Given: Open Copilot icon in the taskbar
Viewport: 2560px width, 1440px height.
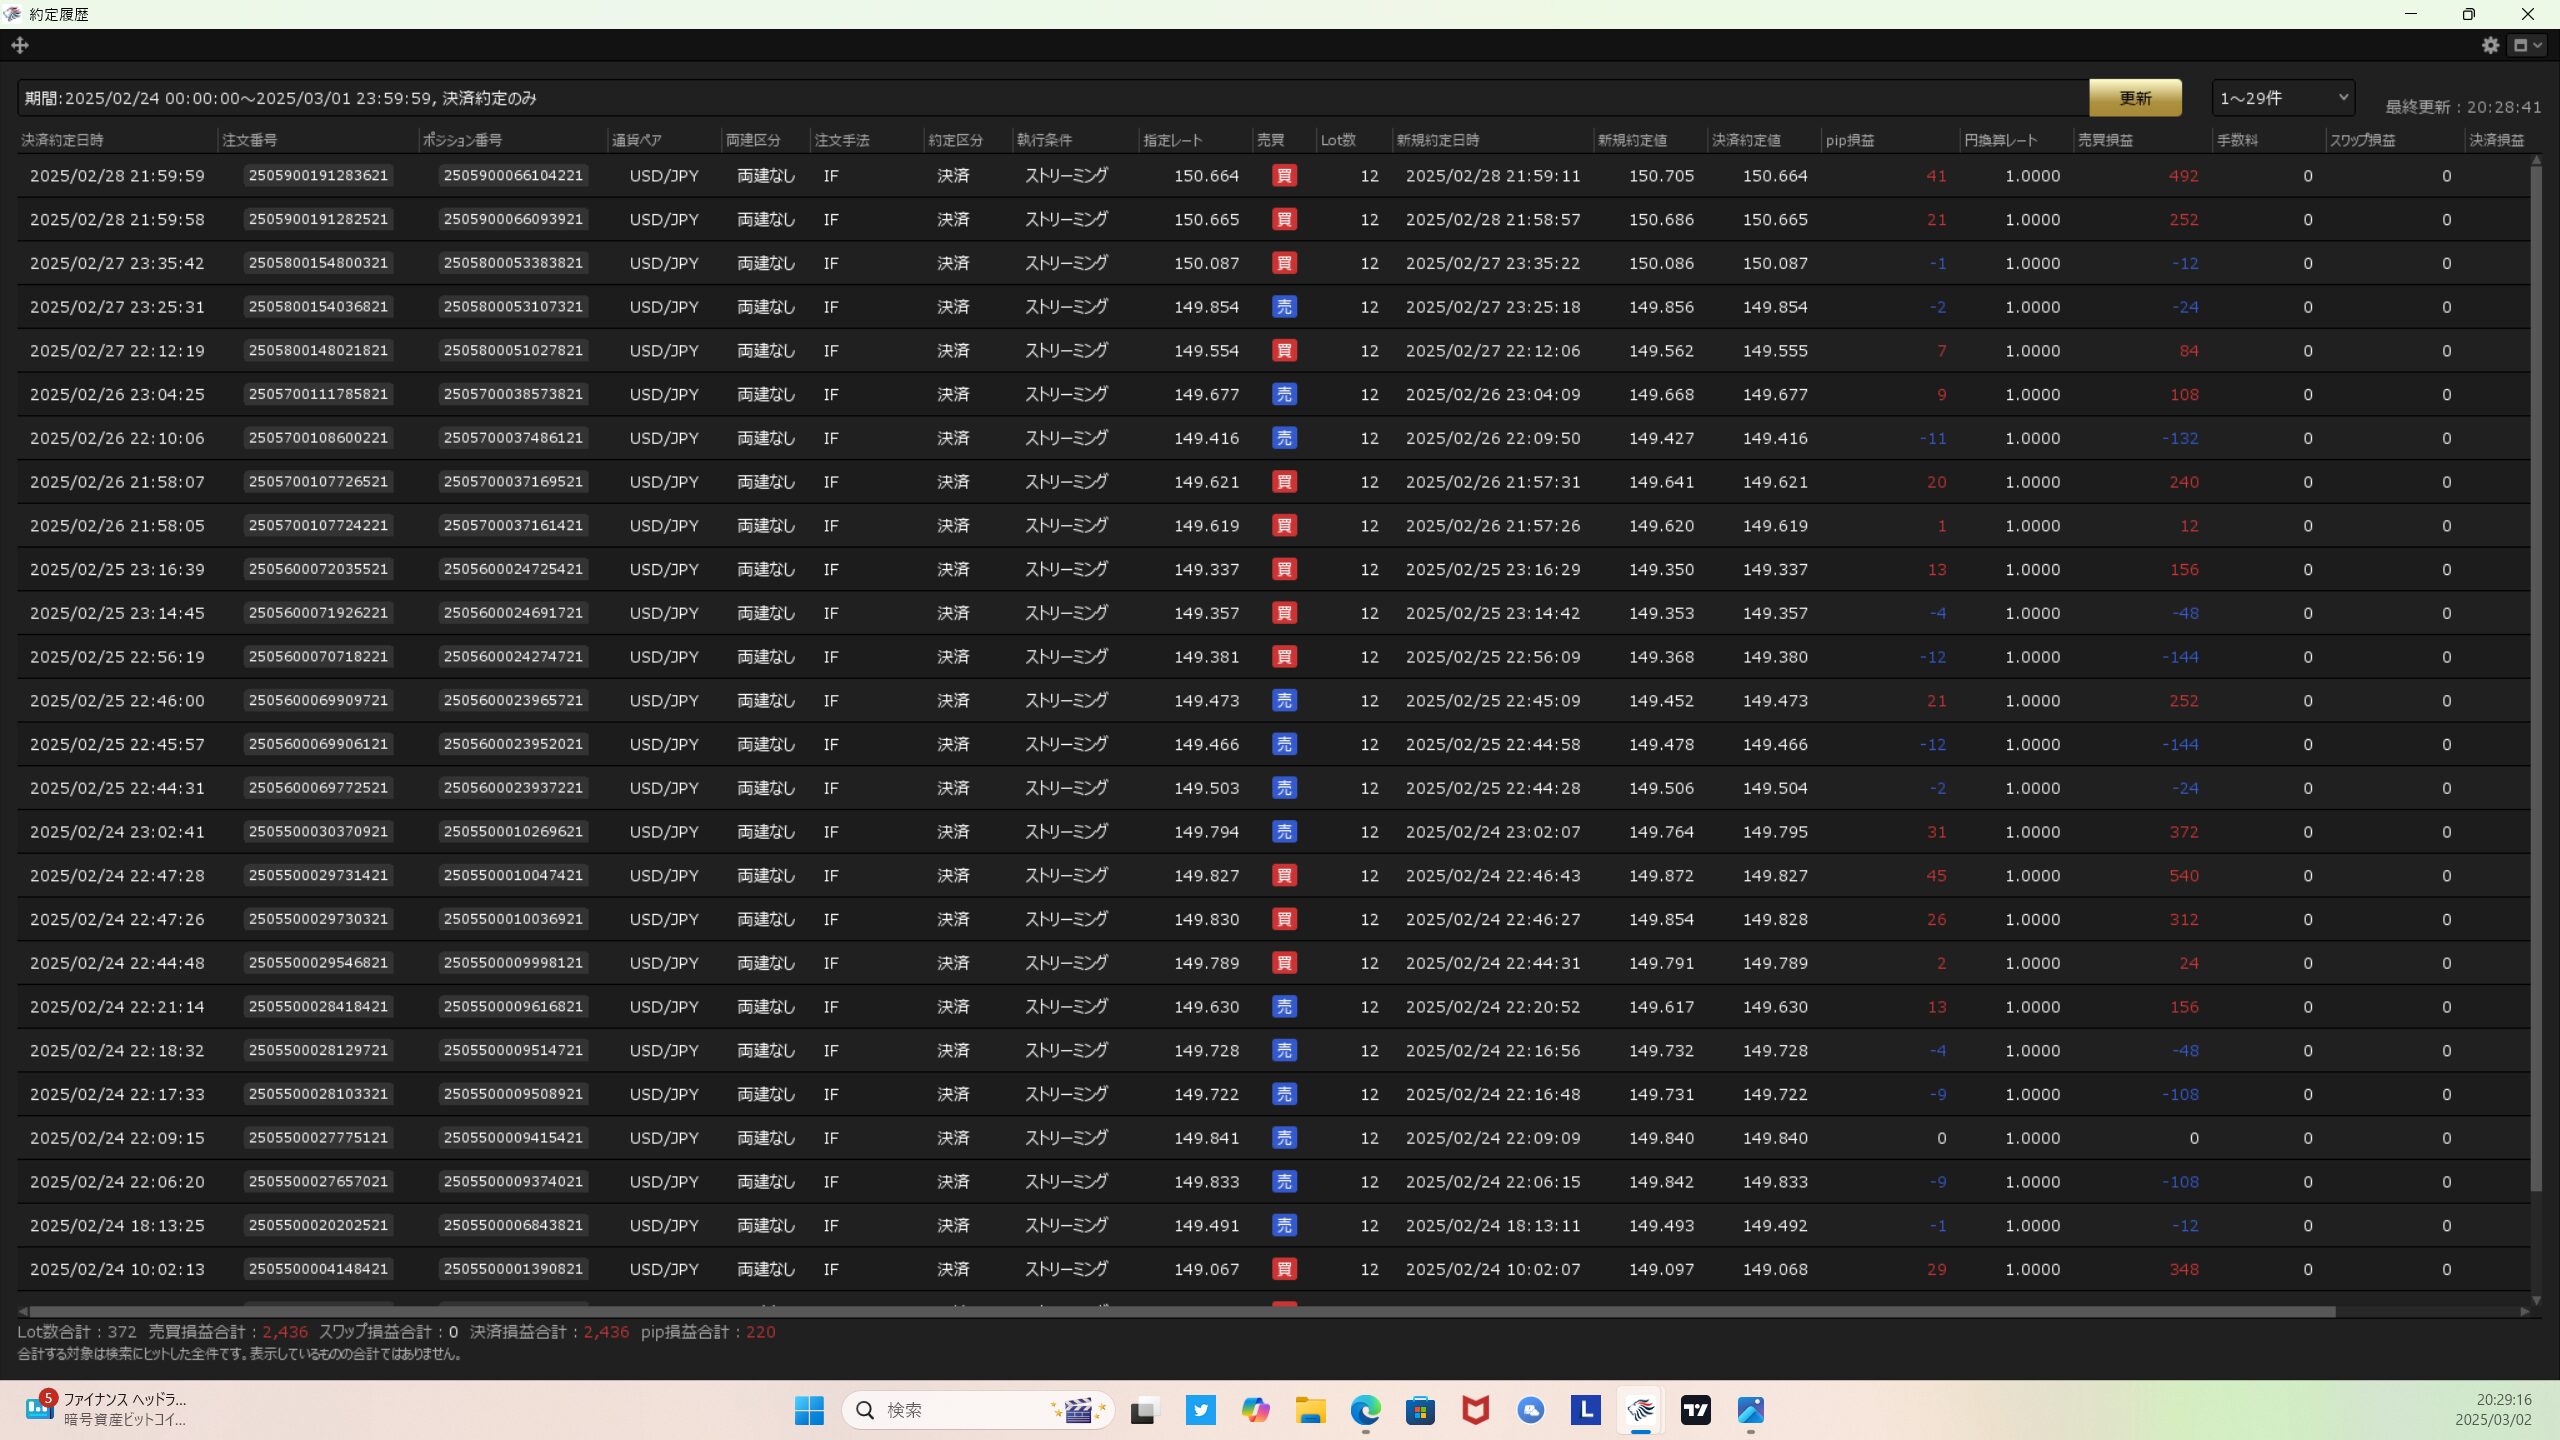Looking at the screenshot, I should point(1255,1410).
